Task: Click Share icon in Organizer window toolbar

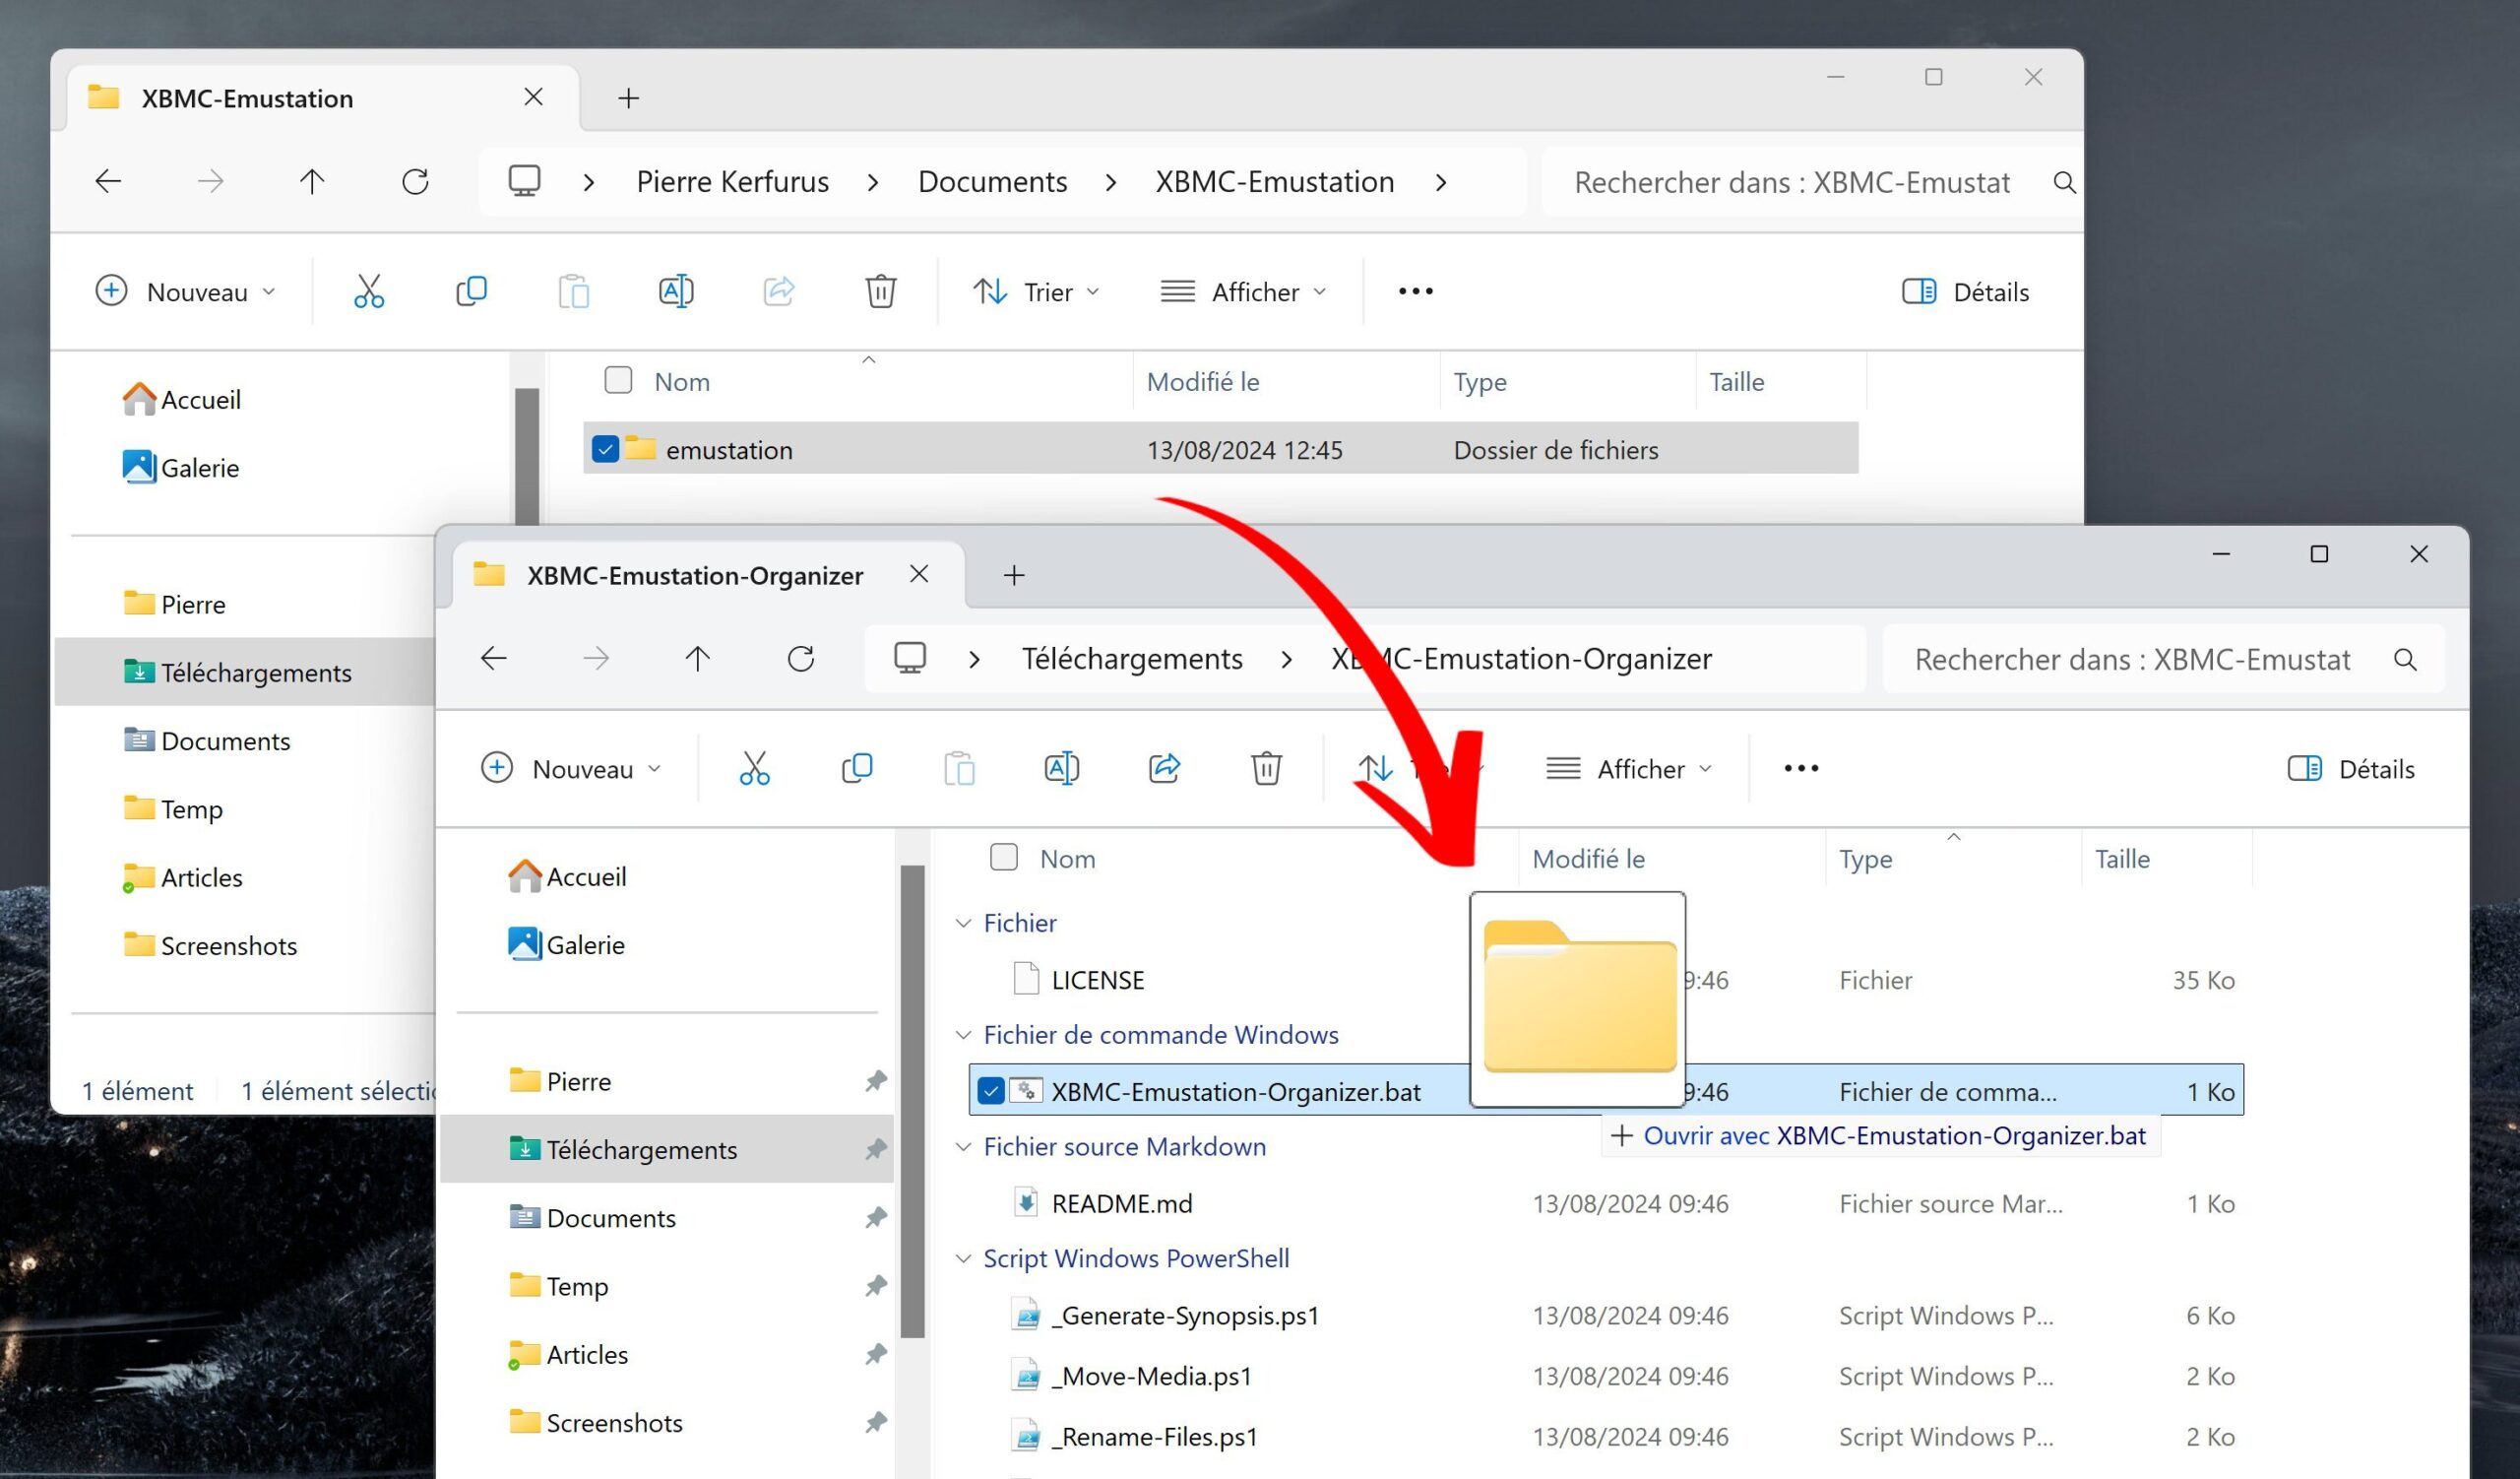Action: pos(1164,768)
